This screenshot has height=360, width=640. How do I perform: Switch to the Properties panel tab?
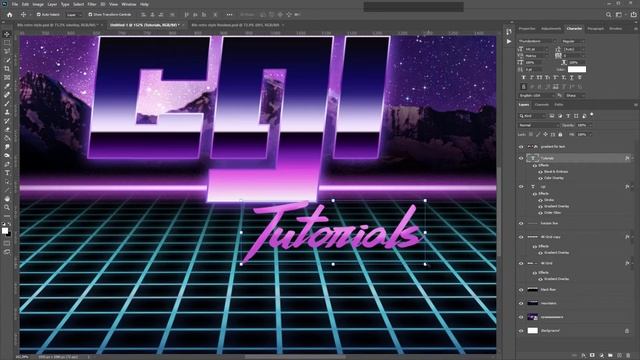tap(527, 29)
